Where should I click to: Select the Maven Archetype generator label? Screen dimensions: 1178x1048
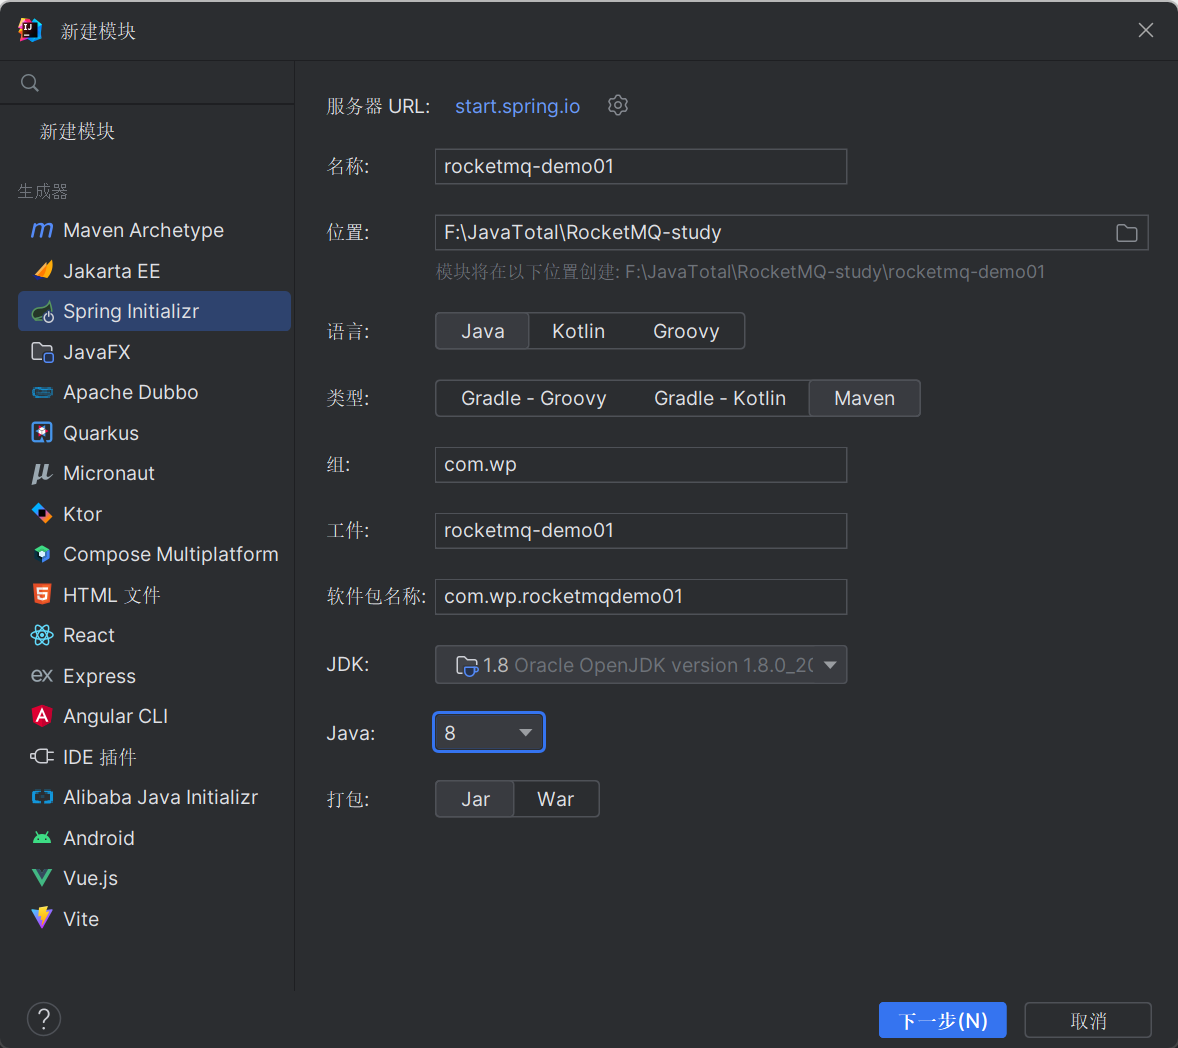[x=143, y=230]
